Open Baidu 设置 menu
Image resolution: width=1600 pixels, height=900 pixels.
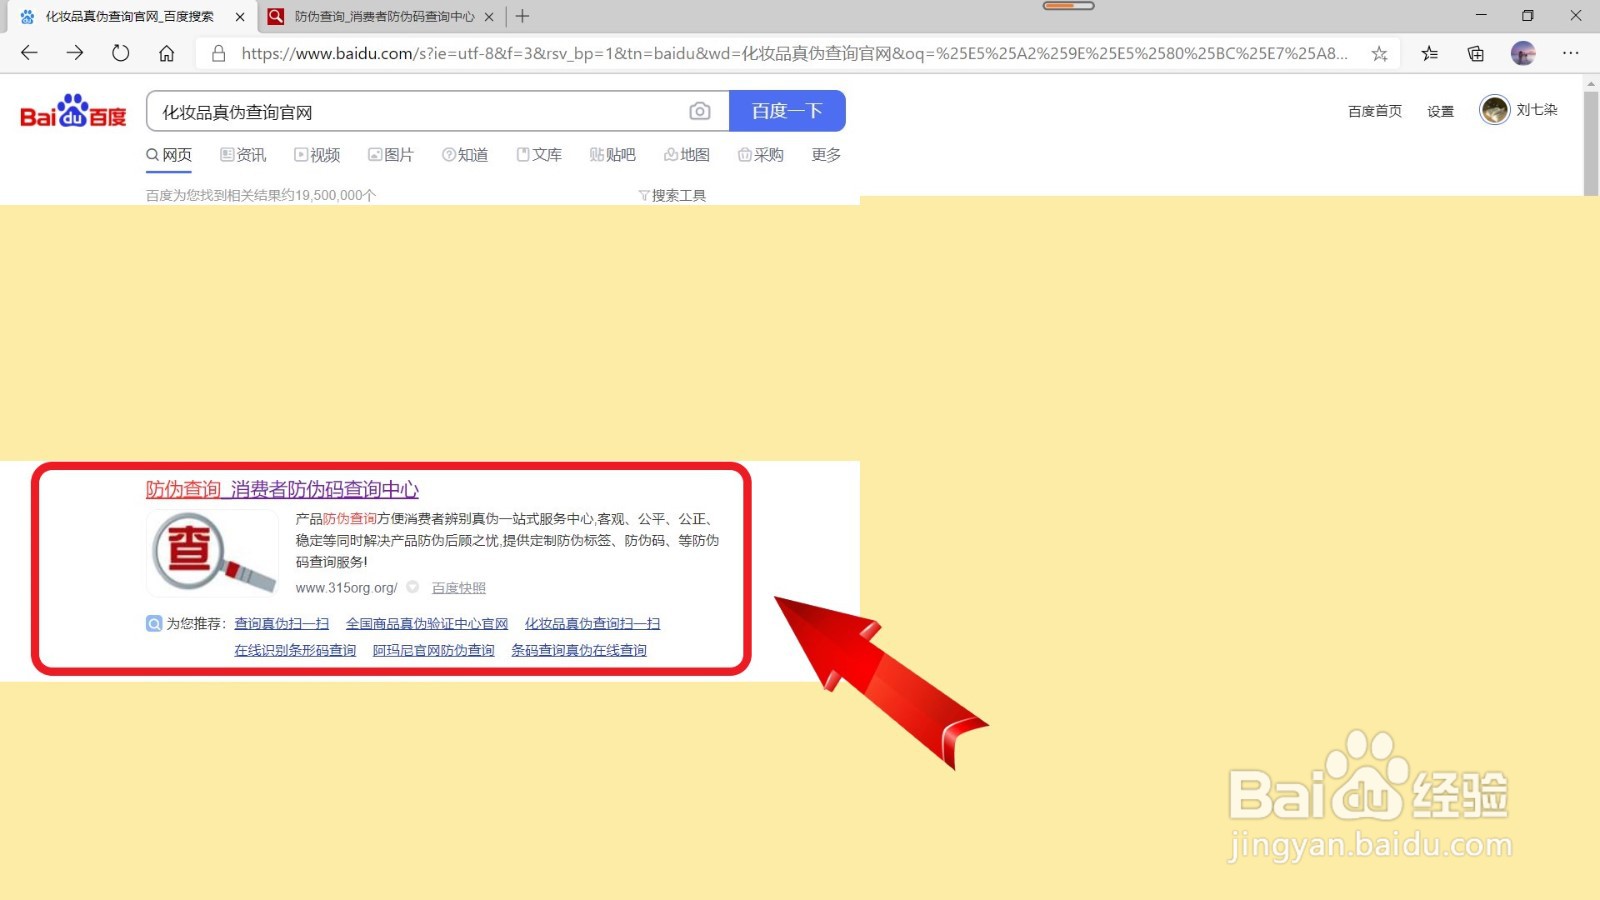(1441, 111)
